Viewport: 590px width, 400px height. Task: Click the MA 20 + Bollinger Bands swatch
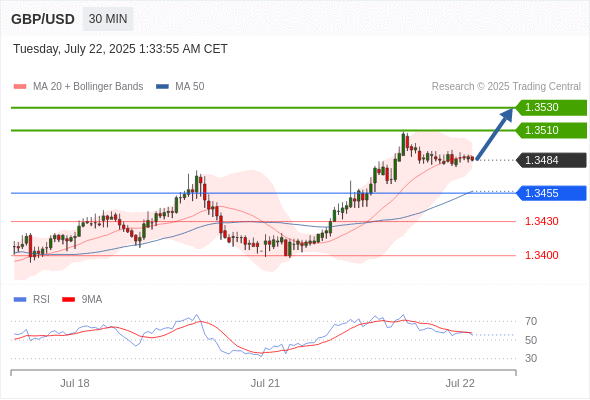pos(20,87)
